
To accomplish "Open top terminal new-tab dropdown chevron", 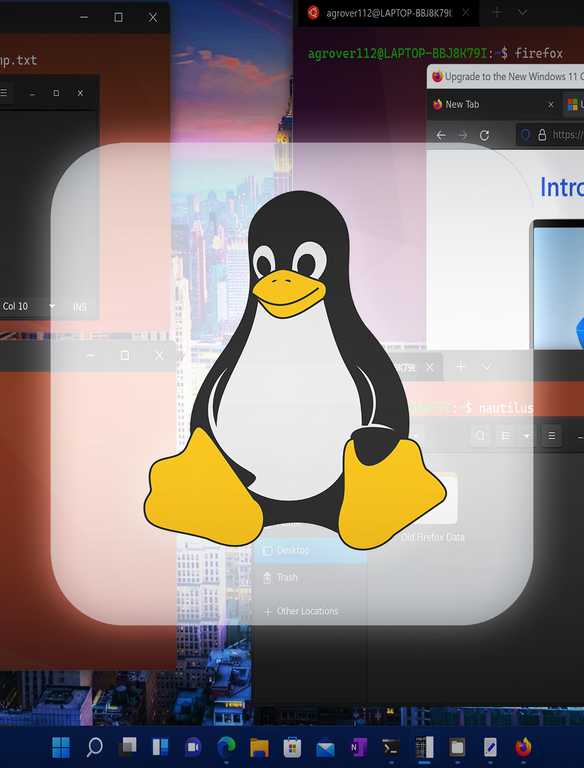I will pos(522,13).
